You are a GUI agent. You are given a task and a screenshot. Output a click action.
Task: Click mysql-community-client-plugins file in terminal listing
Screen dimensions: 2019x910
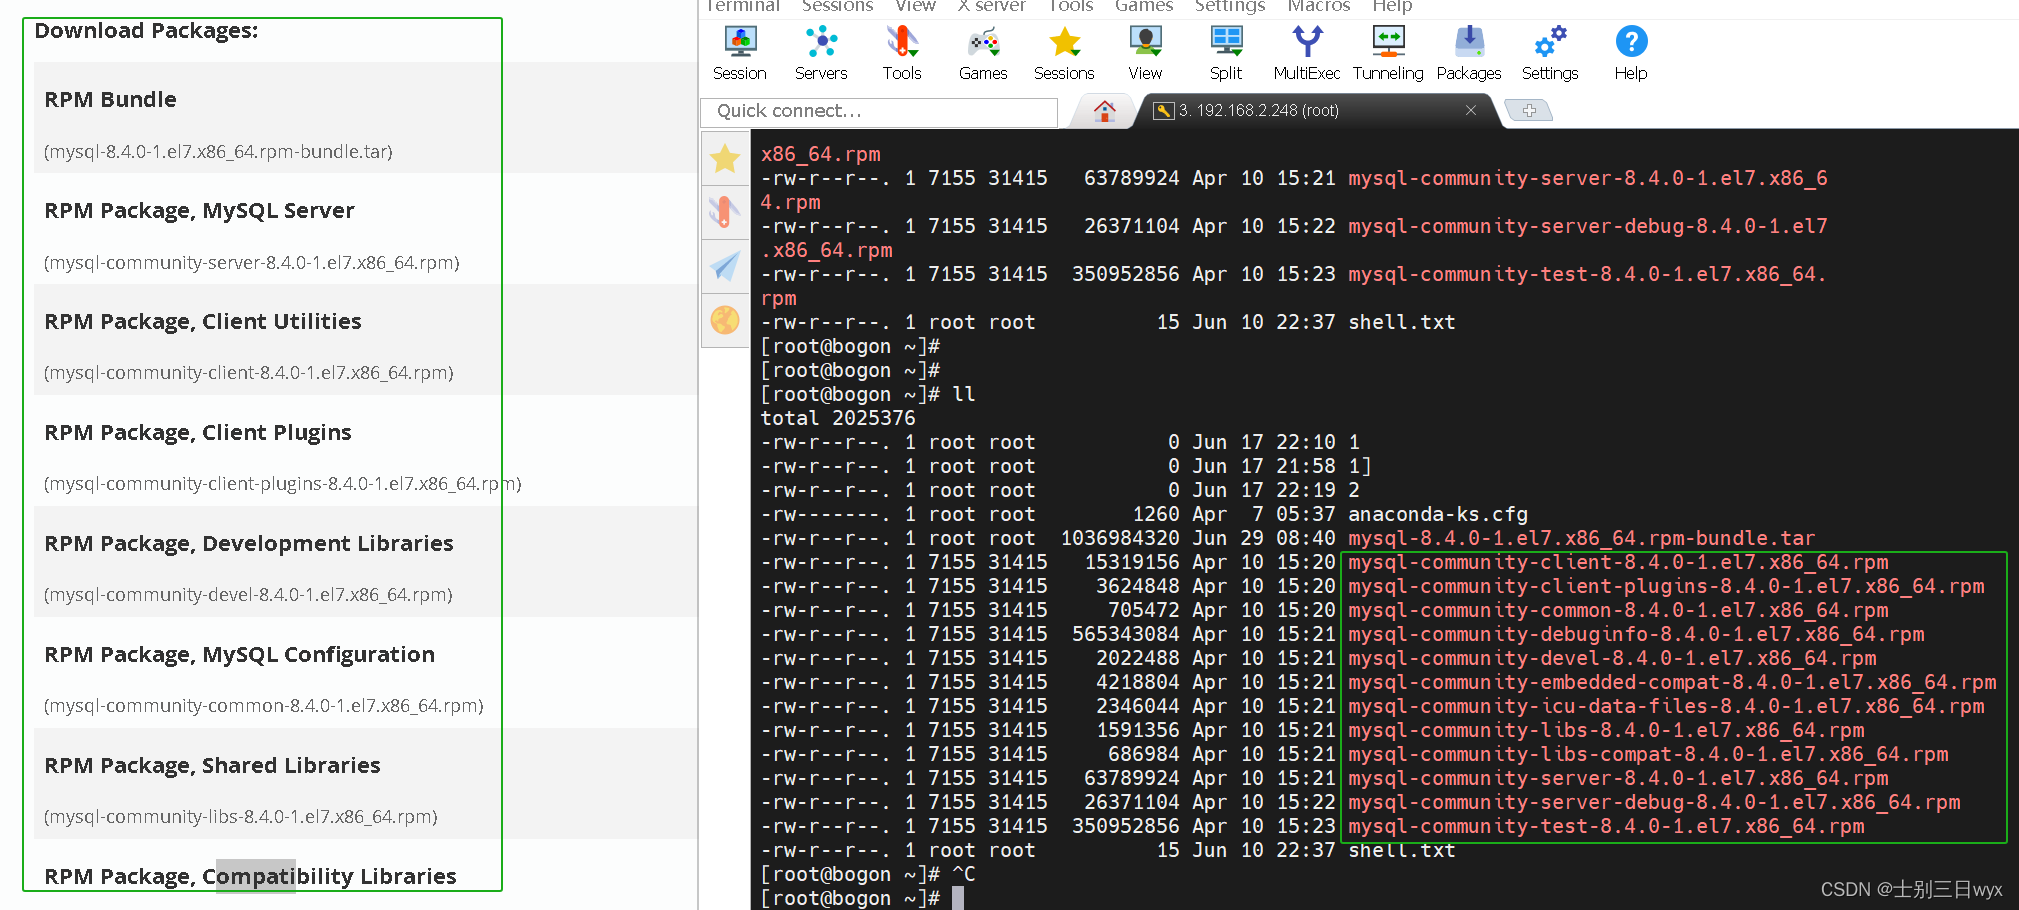1666,586
